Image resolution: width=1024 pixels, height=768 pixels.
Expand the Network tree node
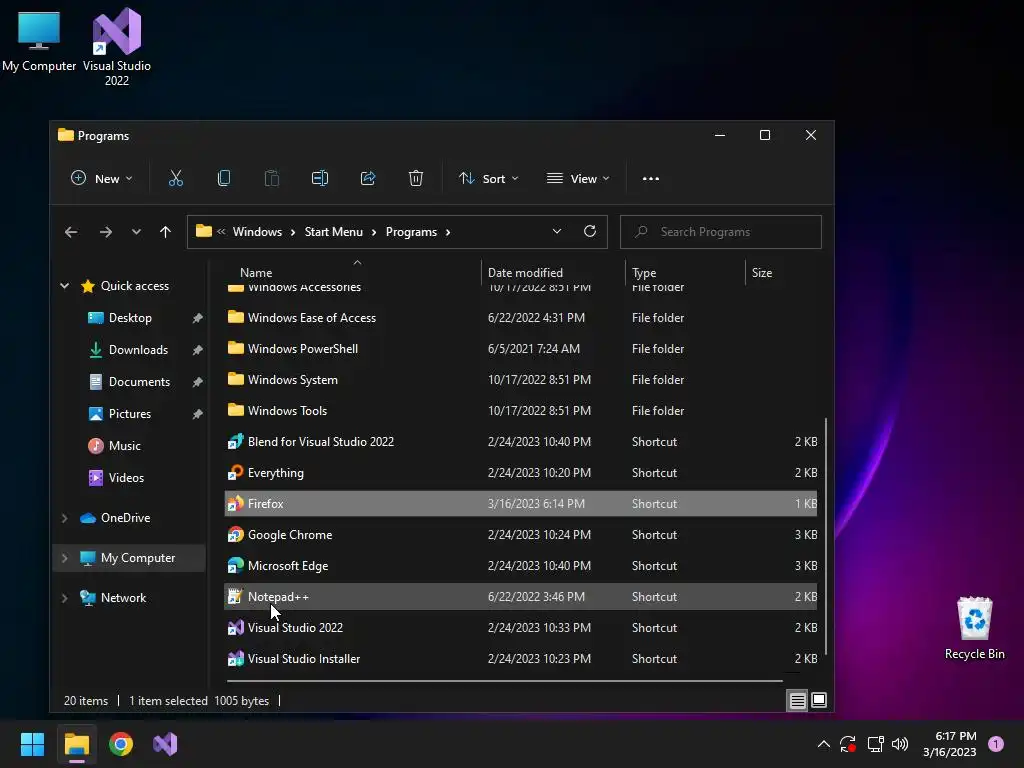point(65,598)
